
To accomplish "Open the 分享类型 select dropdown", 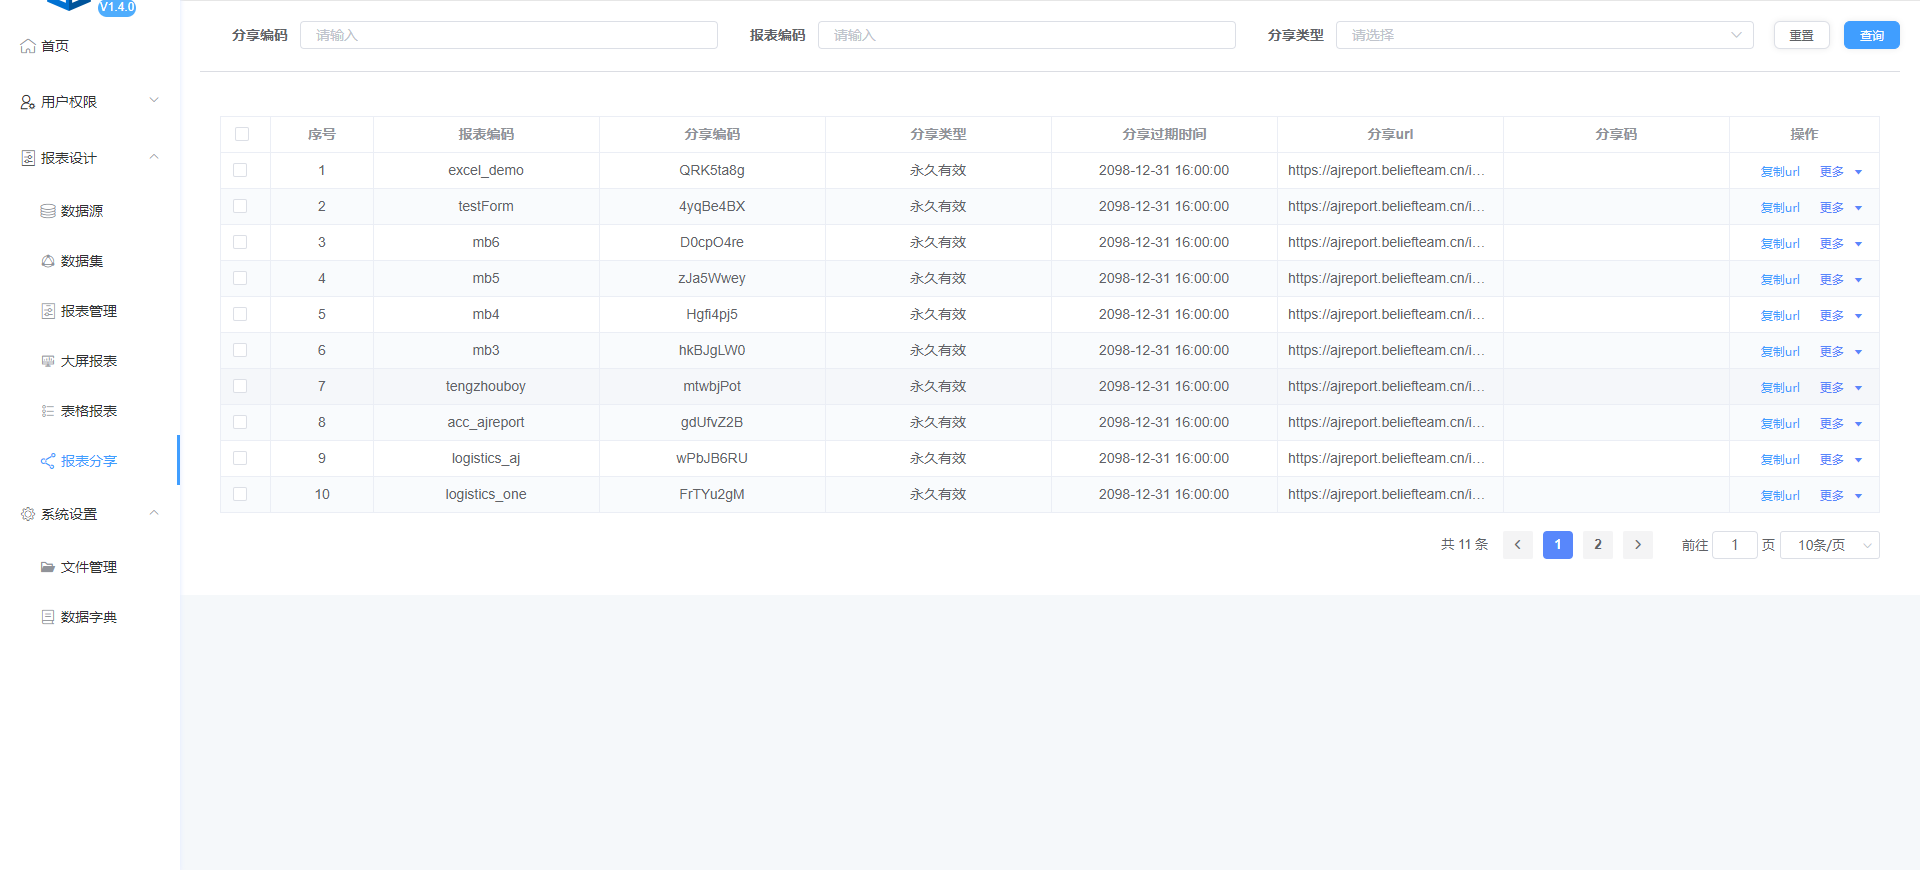I will (x=1544, y=35).
